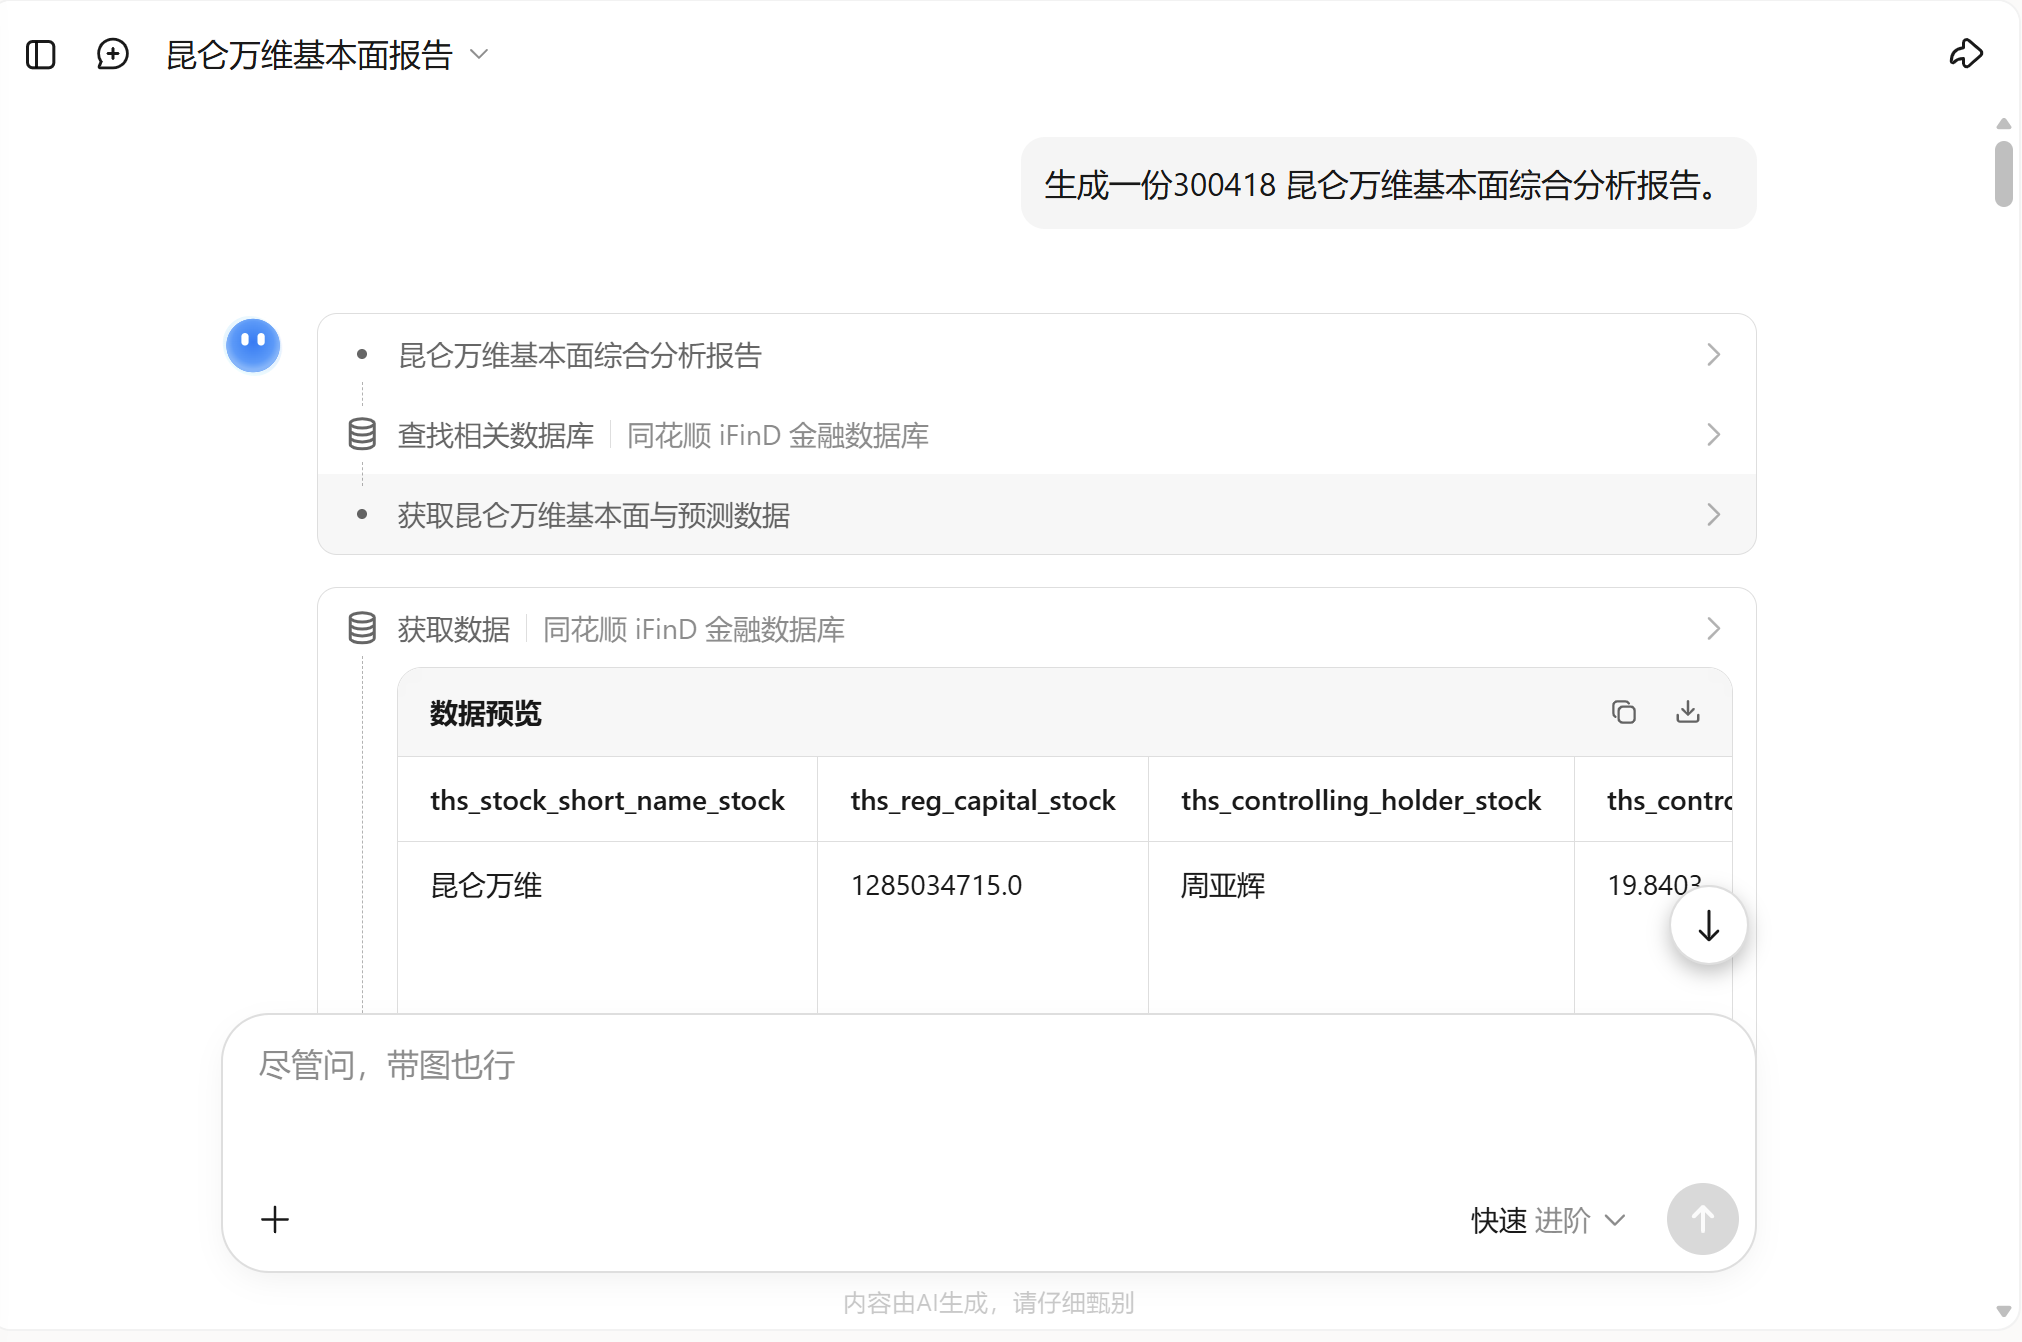Click the ths_stock_short_name_stock column header

coord(607,800)
